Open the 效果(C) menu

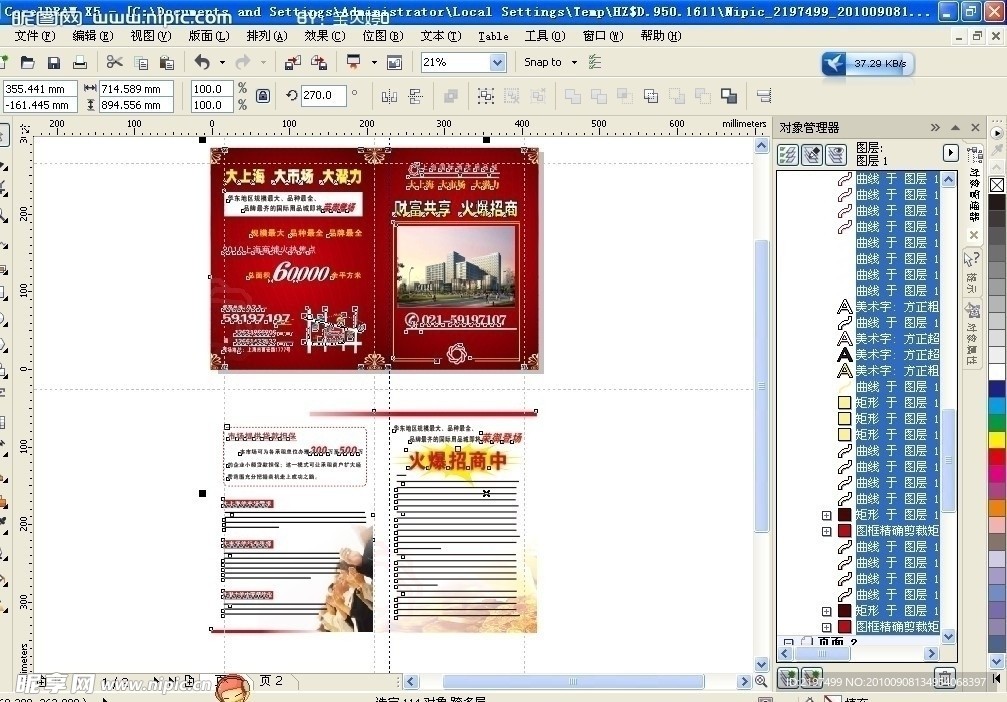click(x=324, y=35)
